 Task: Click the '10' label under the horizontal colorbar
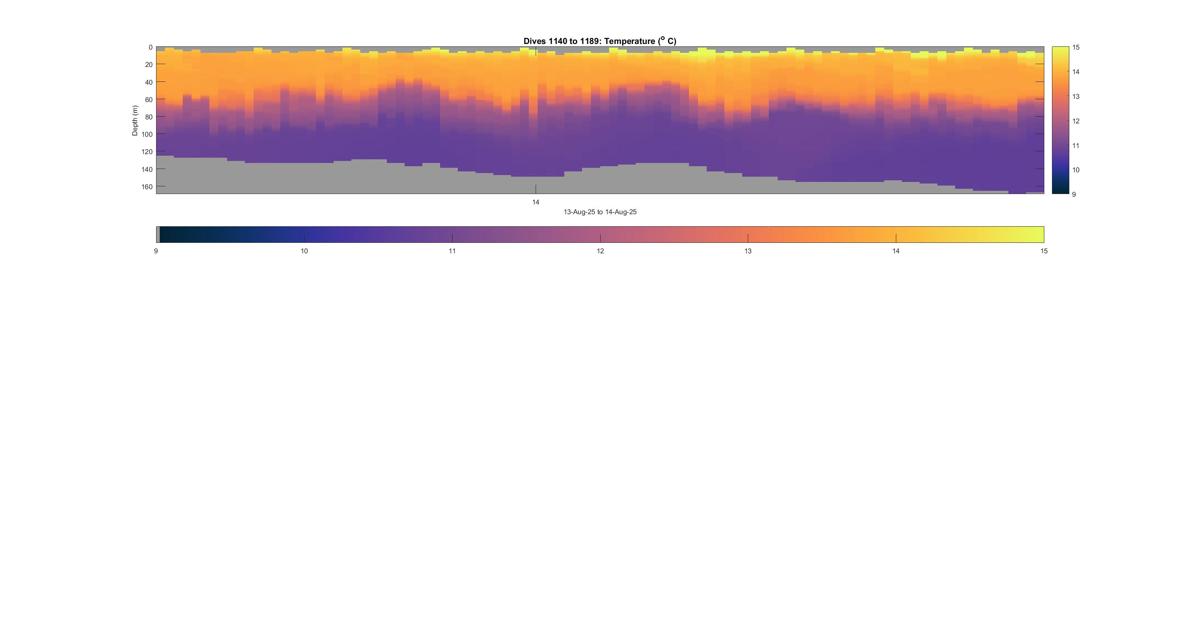click(x=304, y=251)
